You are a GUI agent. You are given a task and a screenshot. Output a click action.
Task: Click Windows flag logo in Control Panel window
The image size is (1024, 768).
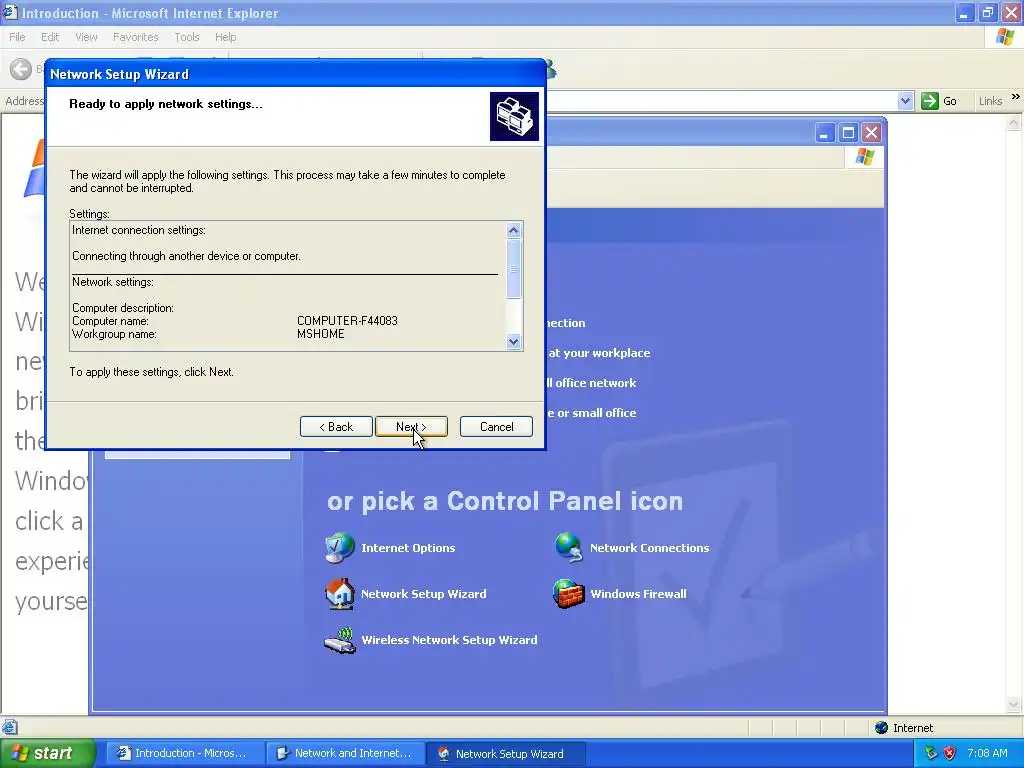pos(865,157)
